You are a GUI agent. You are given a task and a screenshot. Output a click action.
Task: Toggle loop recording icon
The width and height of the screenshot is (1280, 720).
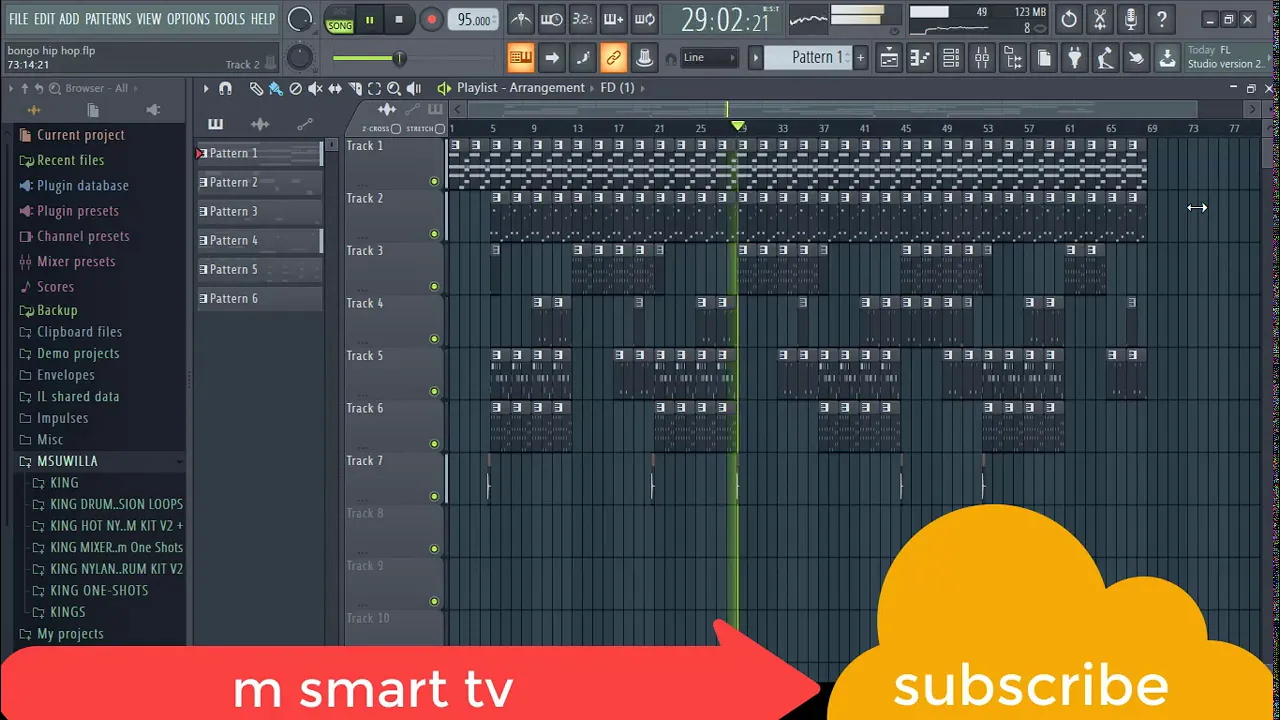pos(645,19)
